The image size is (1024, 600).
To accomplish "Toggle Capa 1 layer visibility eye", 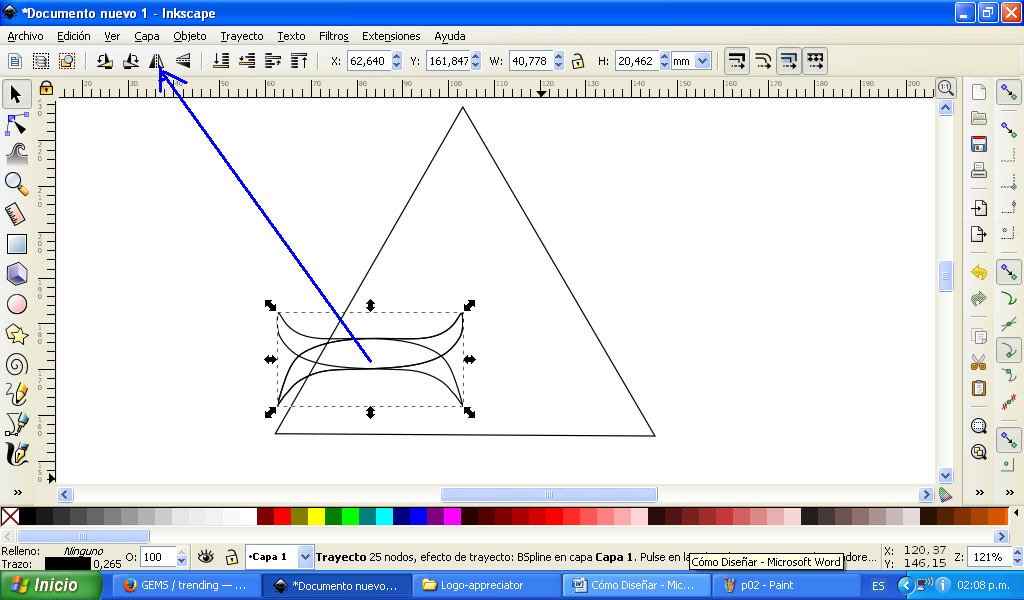I will (x=206, y=557).
